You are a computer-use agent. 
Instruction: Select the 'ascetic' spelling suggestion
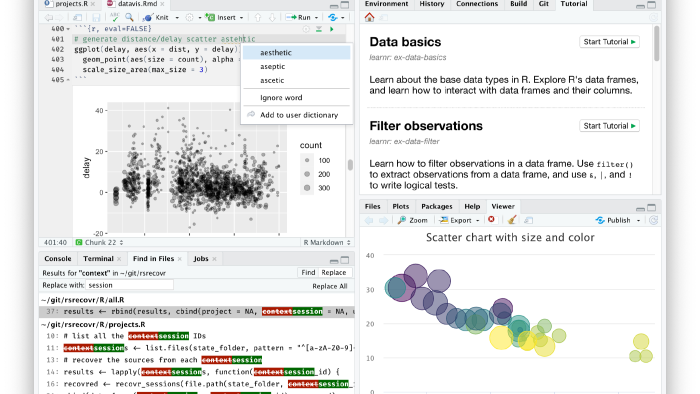click(296, 80)
